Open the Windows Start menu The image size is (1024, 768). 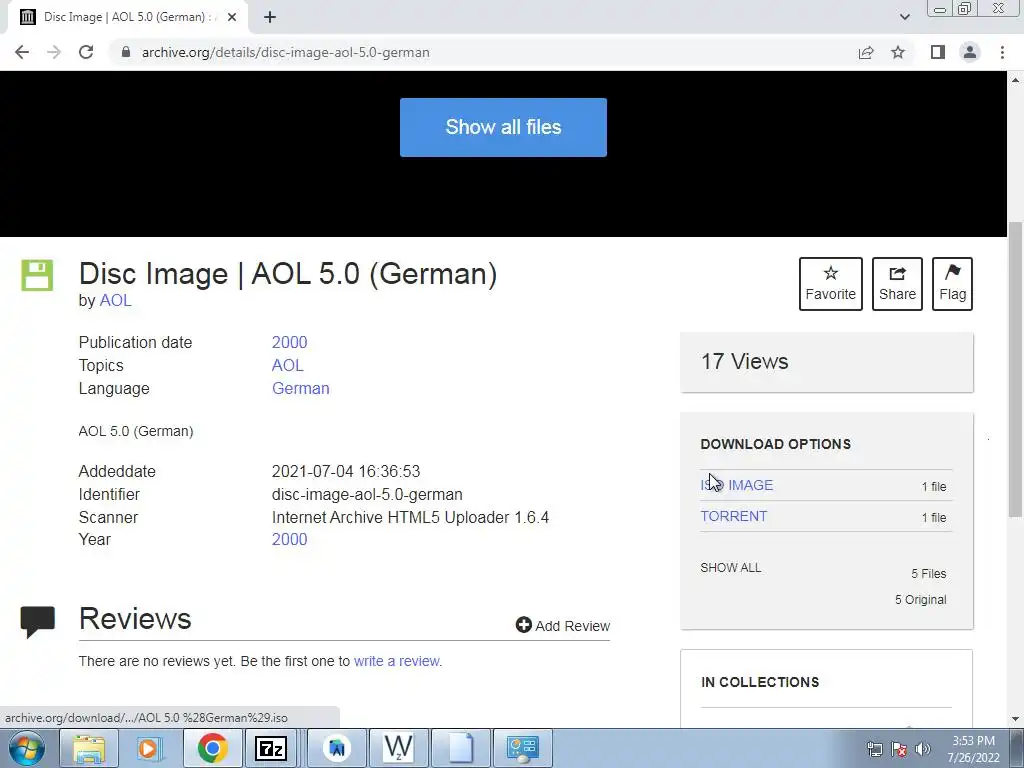pos(27,748)
